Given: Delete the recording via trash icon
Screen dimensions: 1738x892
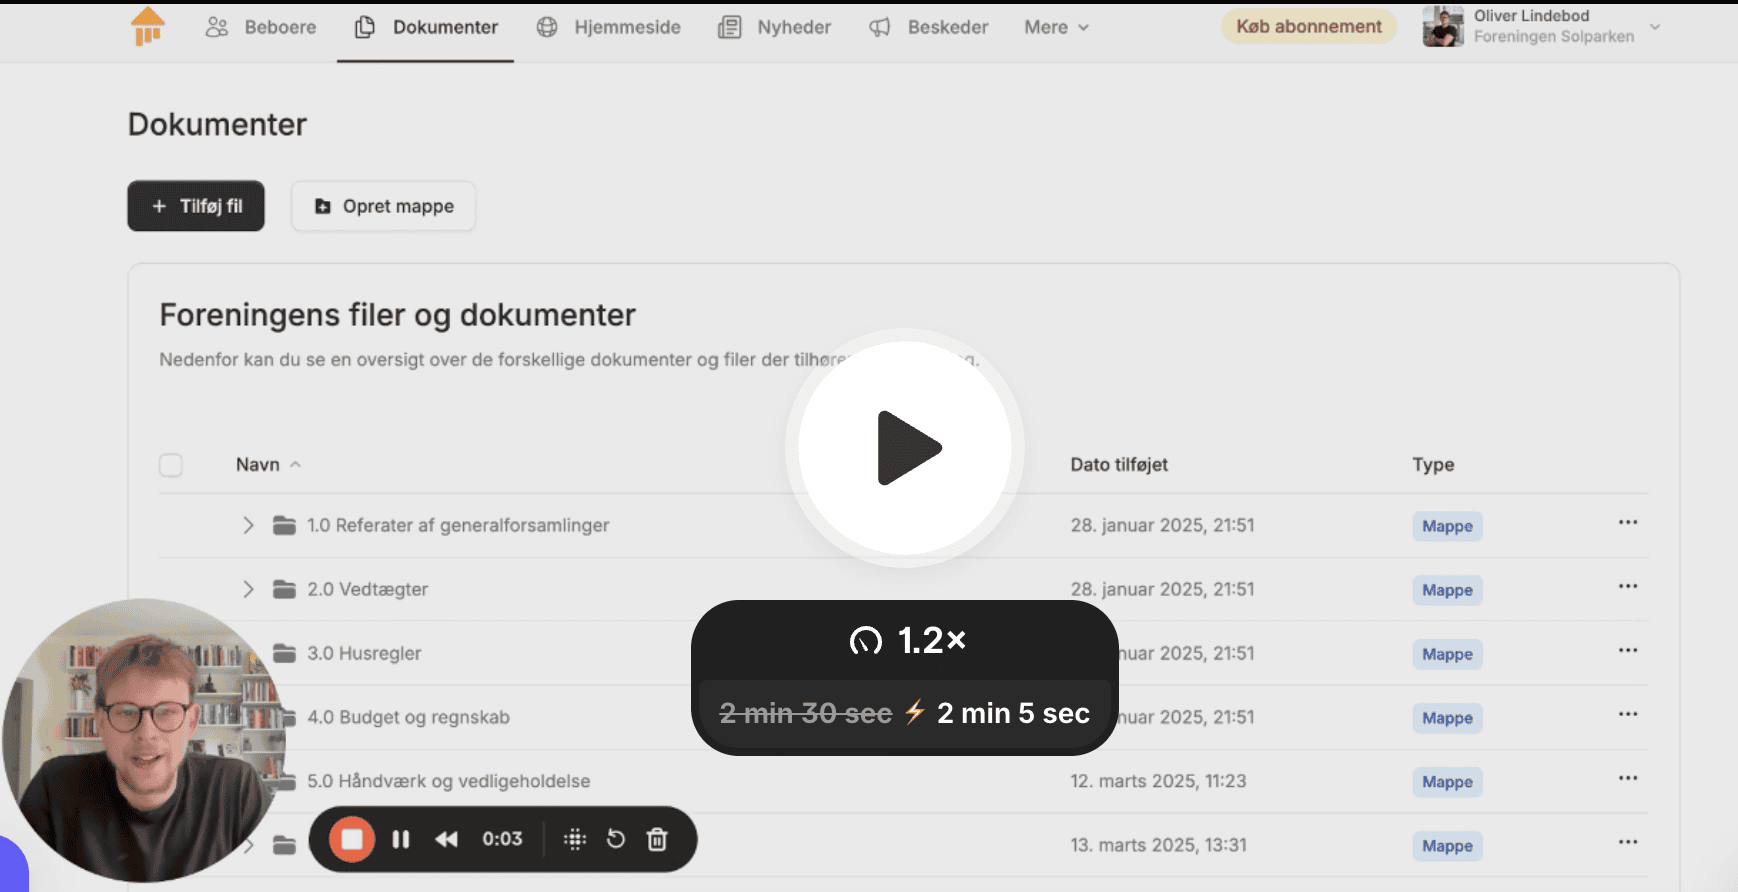Looking at the screenshot, I should pos(657,839).
